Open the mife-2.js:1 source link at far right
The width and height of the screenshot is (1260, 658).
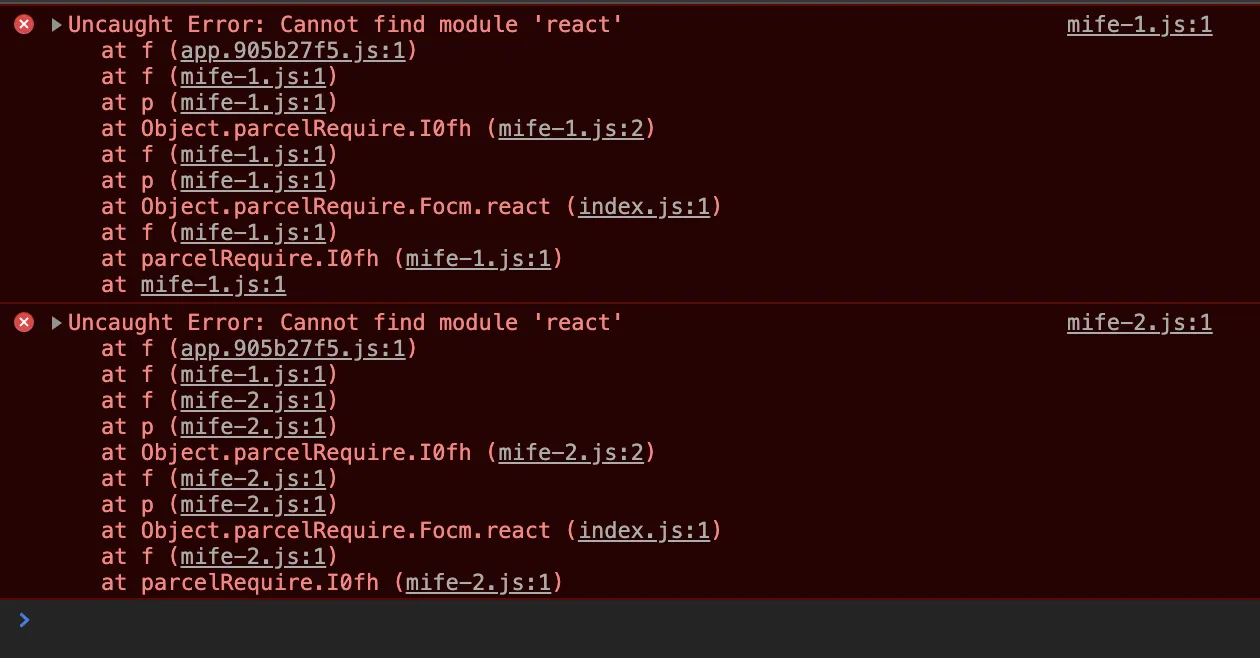[1139, 322]
